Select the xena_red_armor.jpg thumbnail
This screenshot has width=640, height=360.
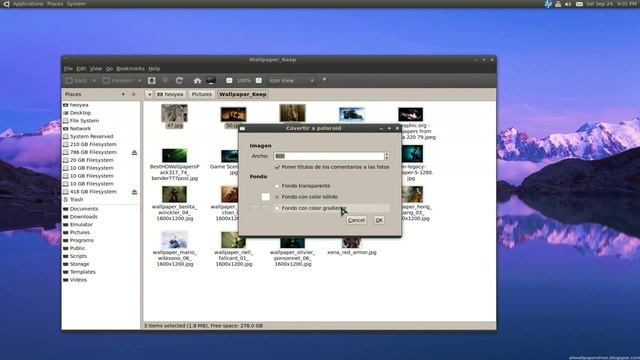tap(351, 243)
